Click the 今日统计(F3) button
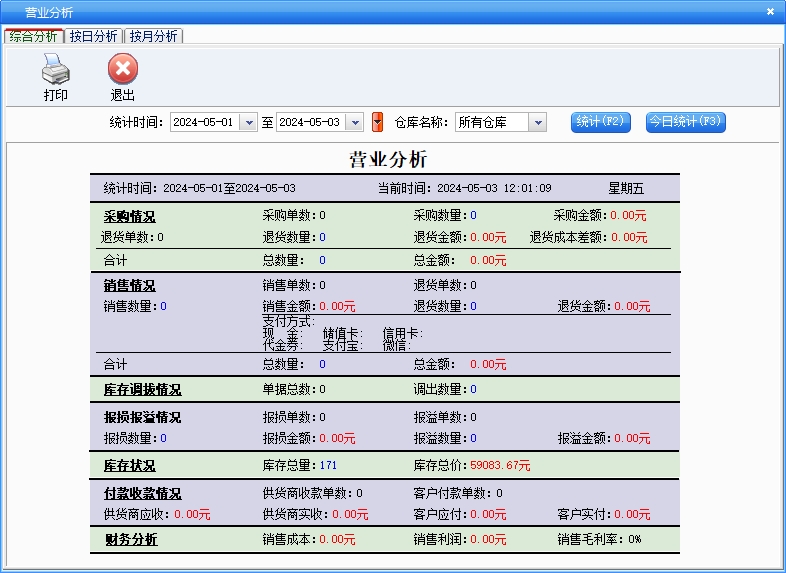Viewport: 786px width, 573px height. (685, 122)
